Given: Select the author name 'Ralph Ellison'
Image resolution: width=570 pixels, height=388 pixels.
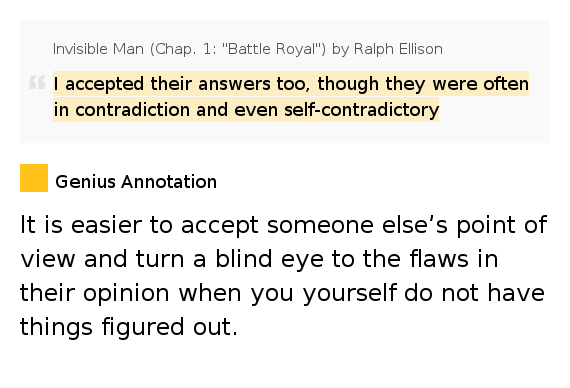Looking at the screenshot, I should click(398, 49).
